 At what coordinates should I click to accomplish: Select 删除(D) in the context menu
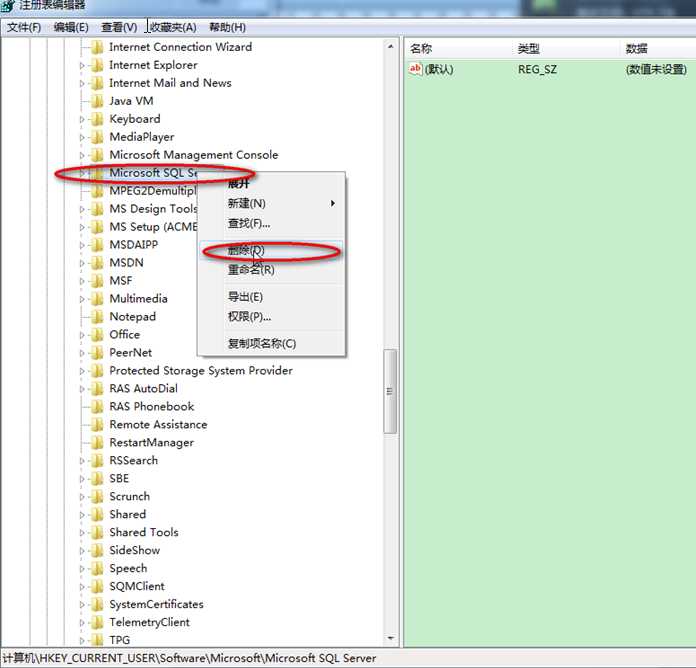click(272, 250)
